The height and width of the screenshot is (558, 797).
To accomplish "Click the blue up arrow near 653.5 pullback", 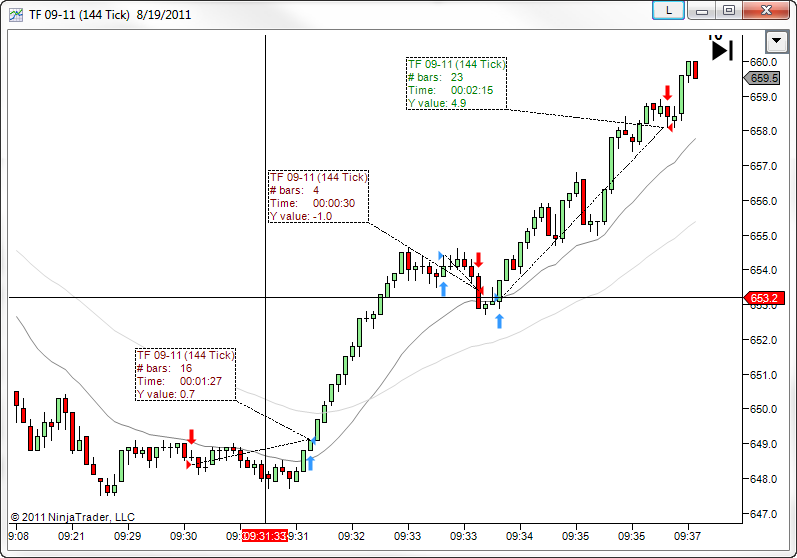I will pyautogui.click(x=443, y=289).
